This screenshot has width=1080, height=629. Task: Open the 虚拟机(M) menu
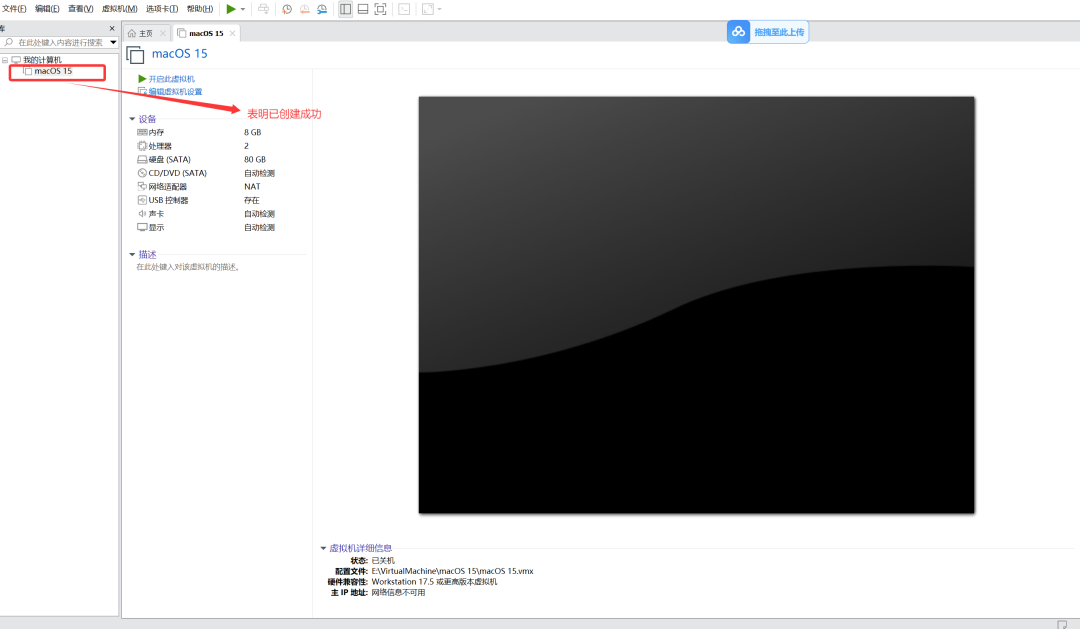point(120,9)
